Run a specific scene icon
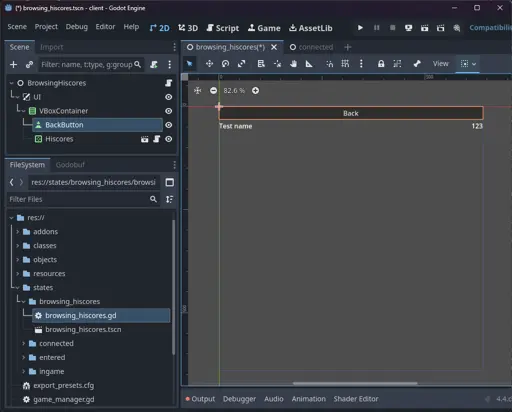512x412 pixels. pos(441,28)
